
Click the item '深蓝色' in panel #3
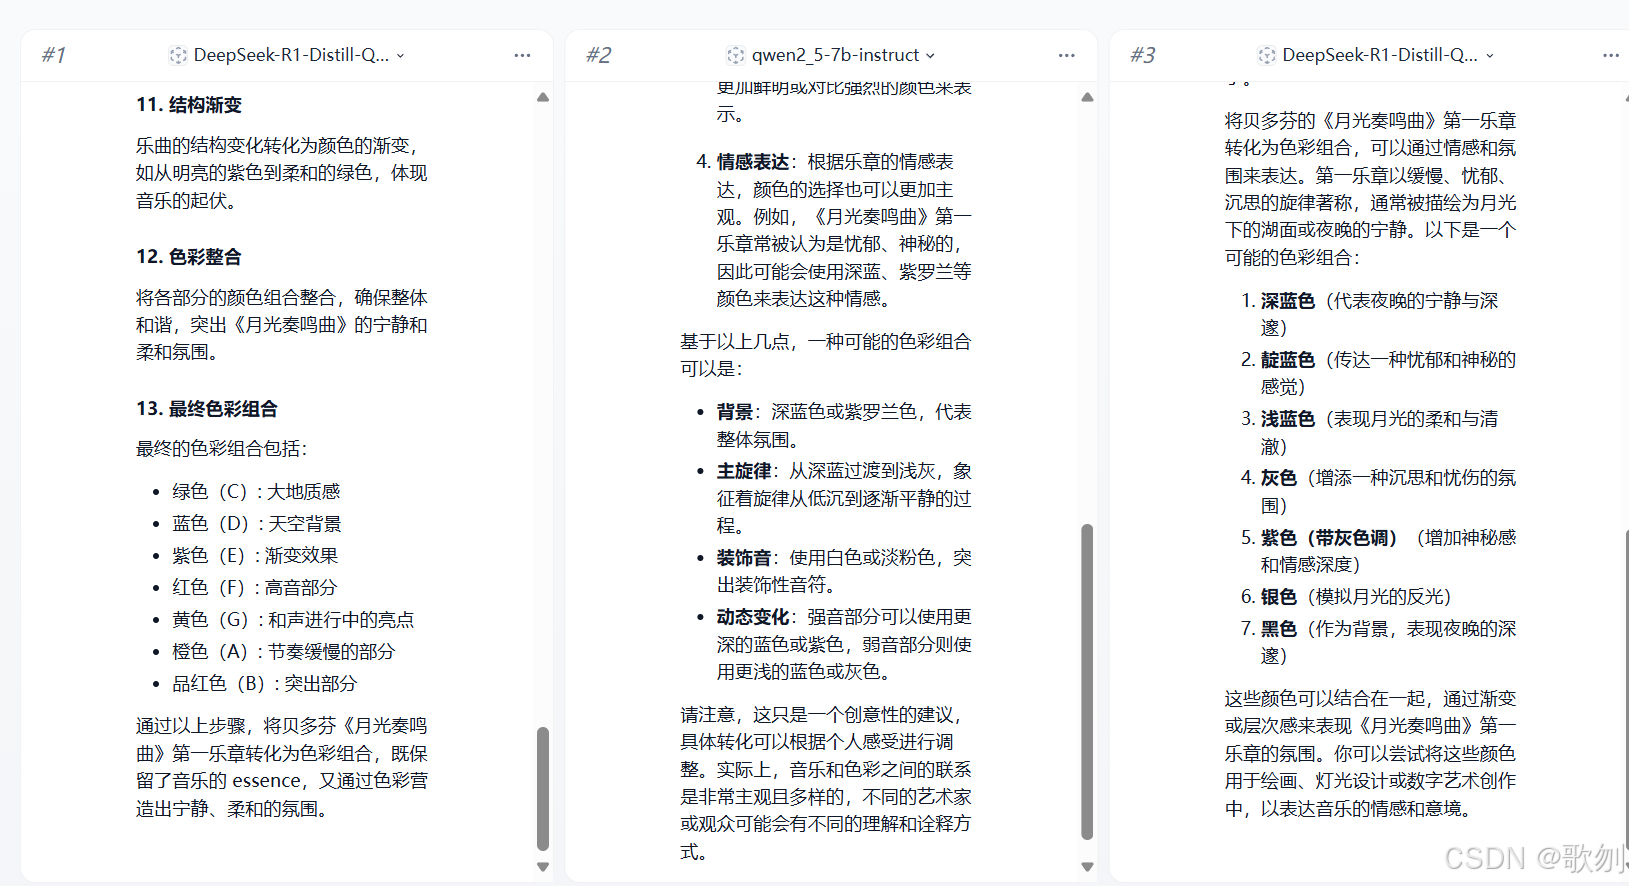pyautogui.click(x=1288, y=301)
